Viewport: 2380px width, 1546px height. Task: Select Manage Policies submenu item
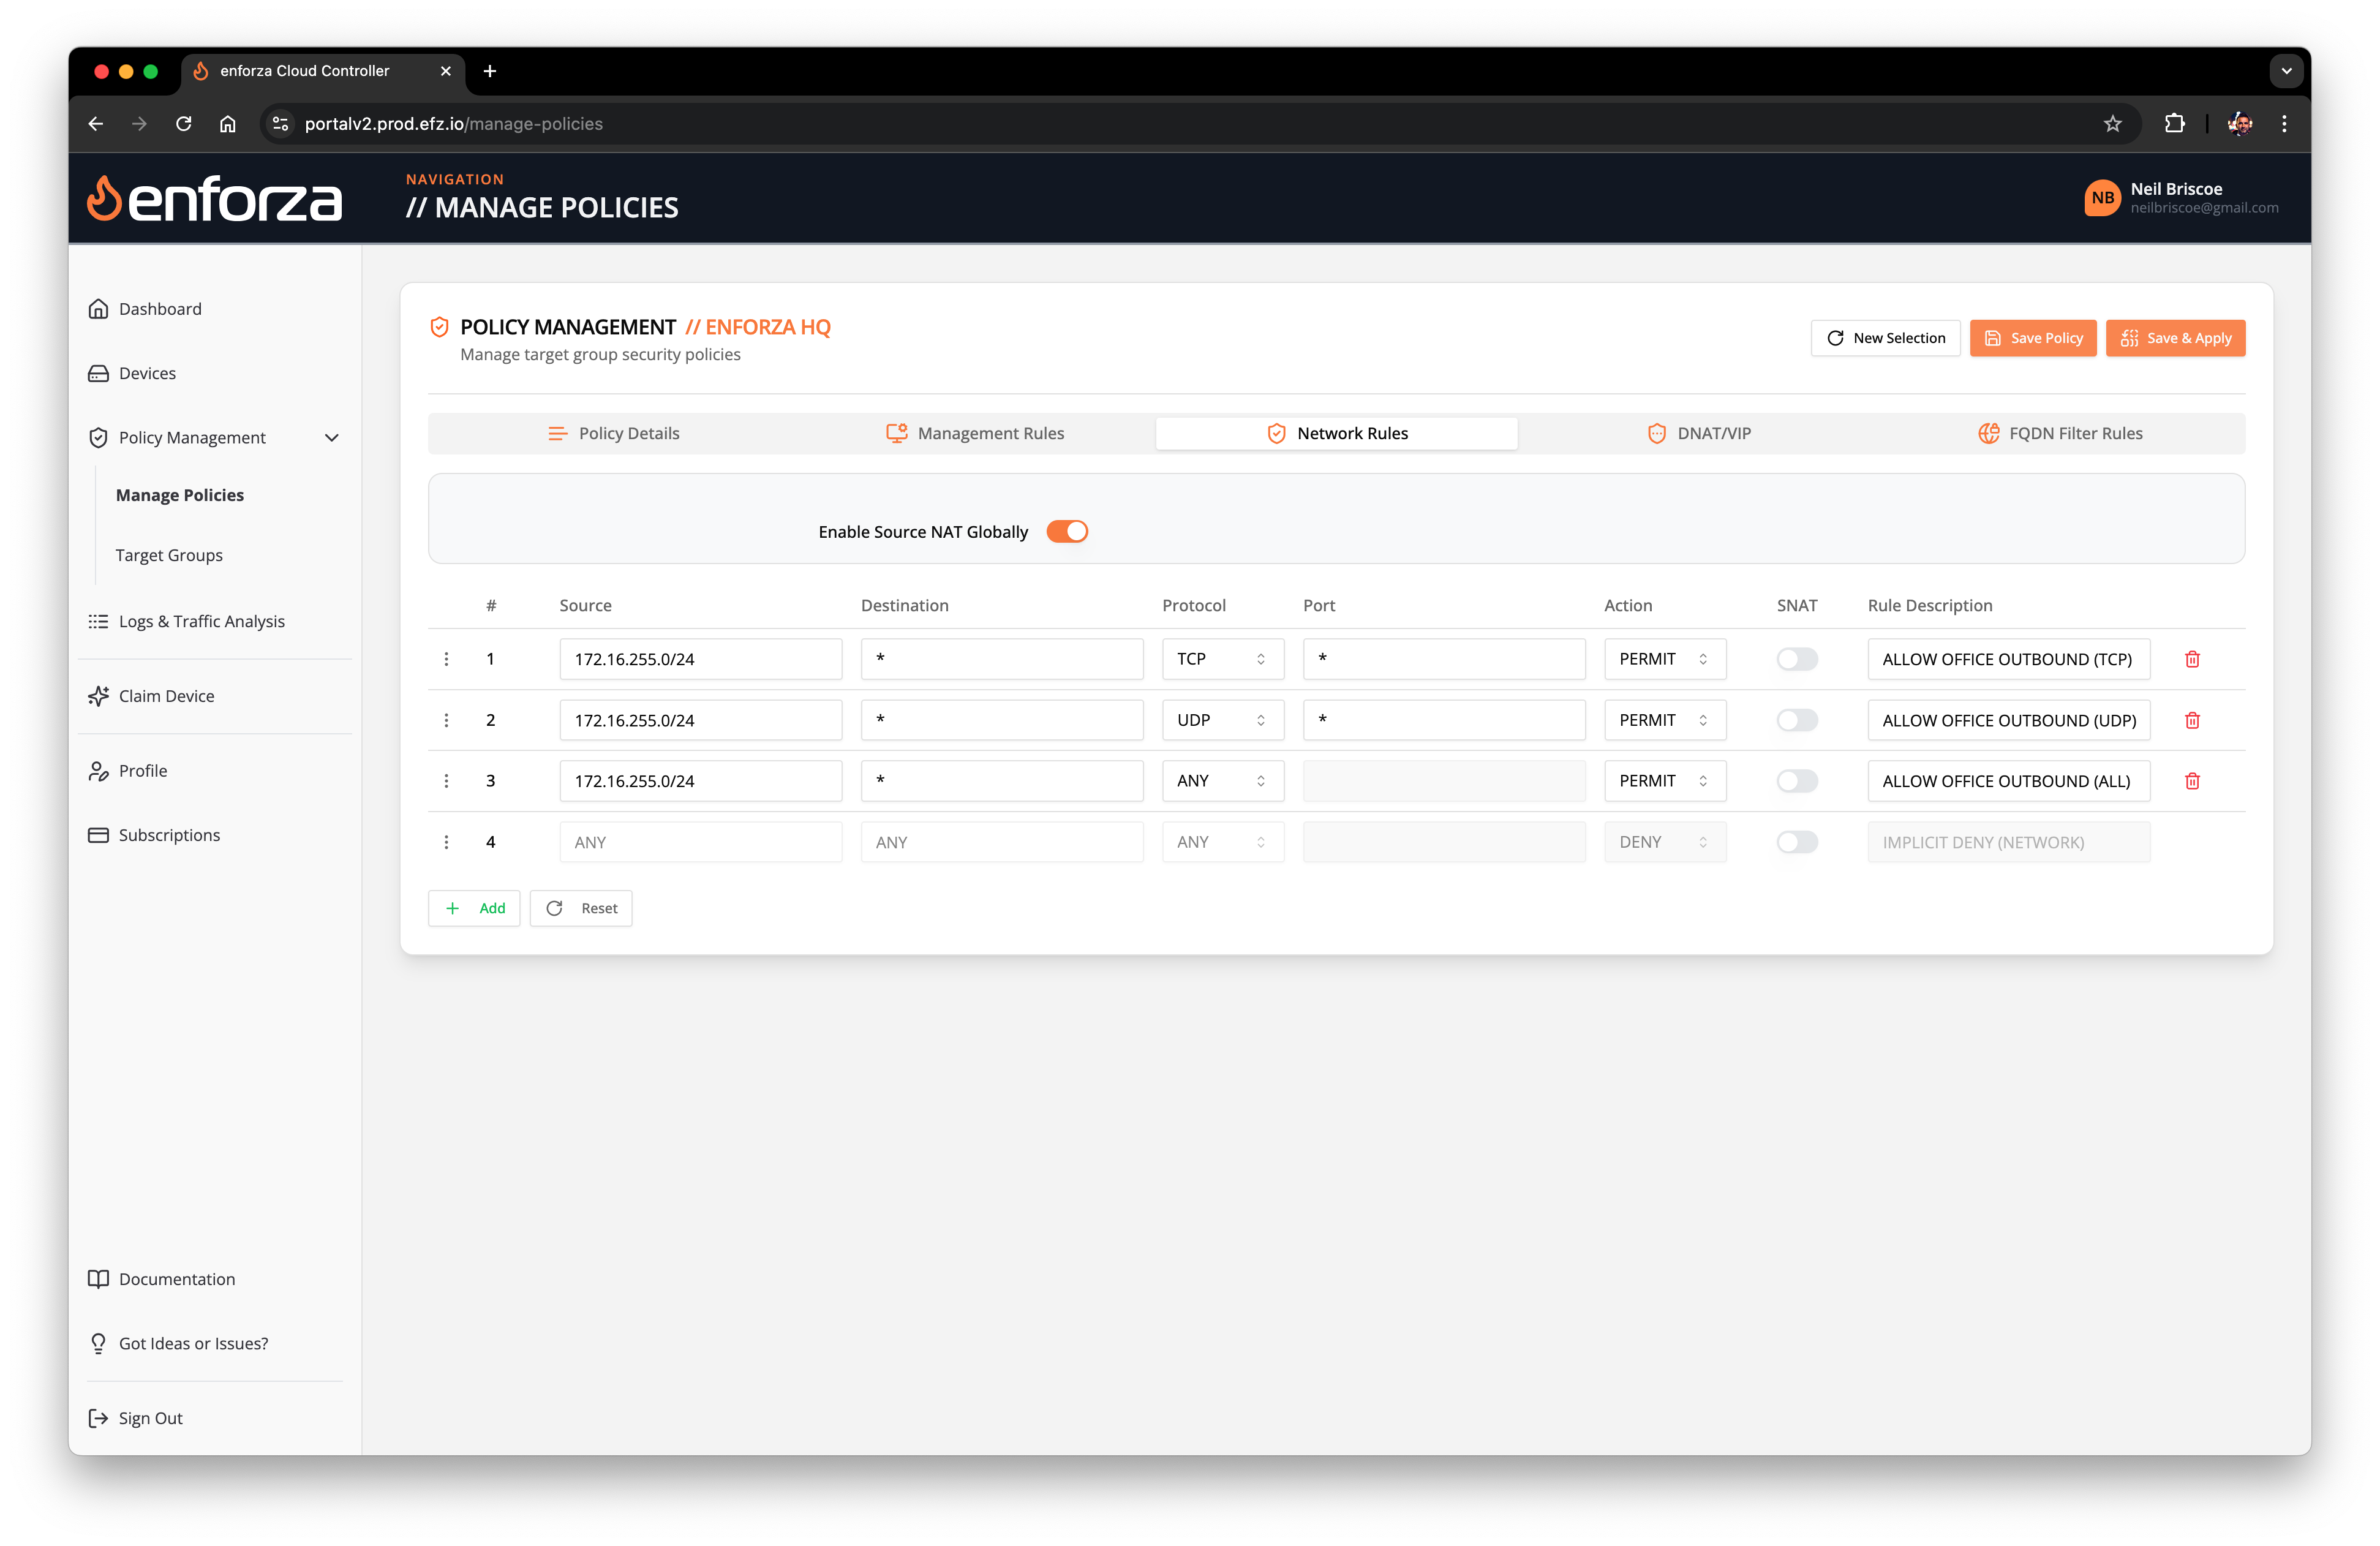coord(180,495)
